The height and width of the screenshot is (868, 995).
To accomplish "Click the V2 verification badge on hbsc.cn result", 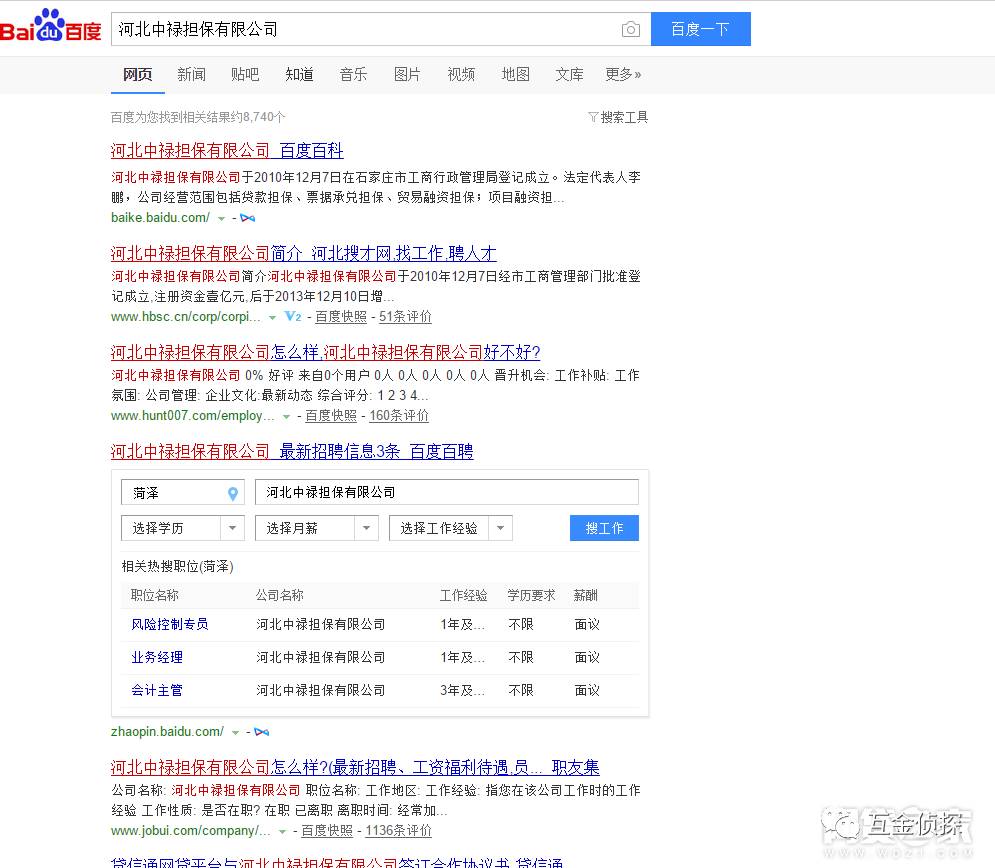I will [292, 316].
